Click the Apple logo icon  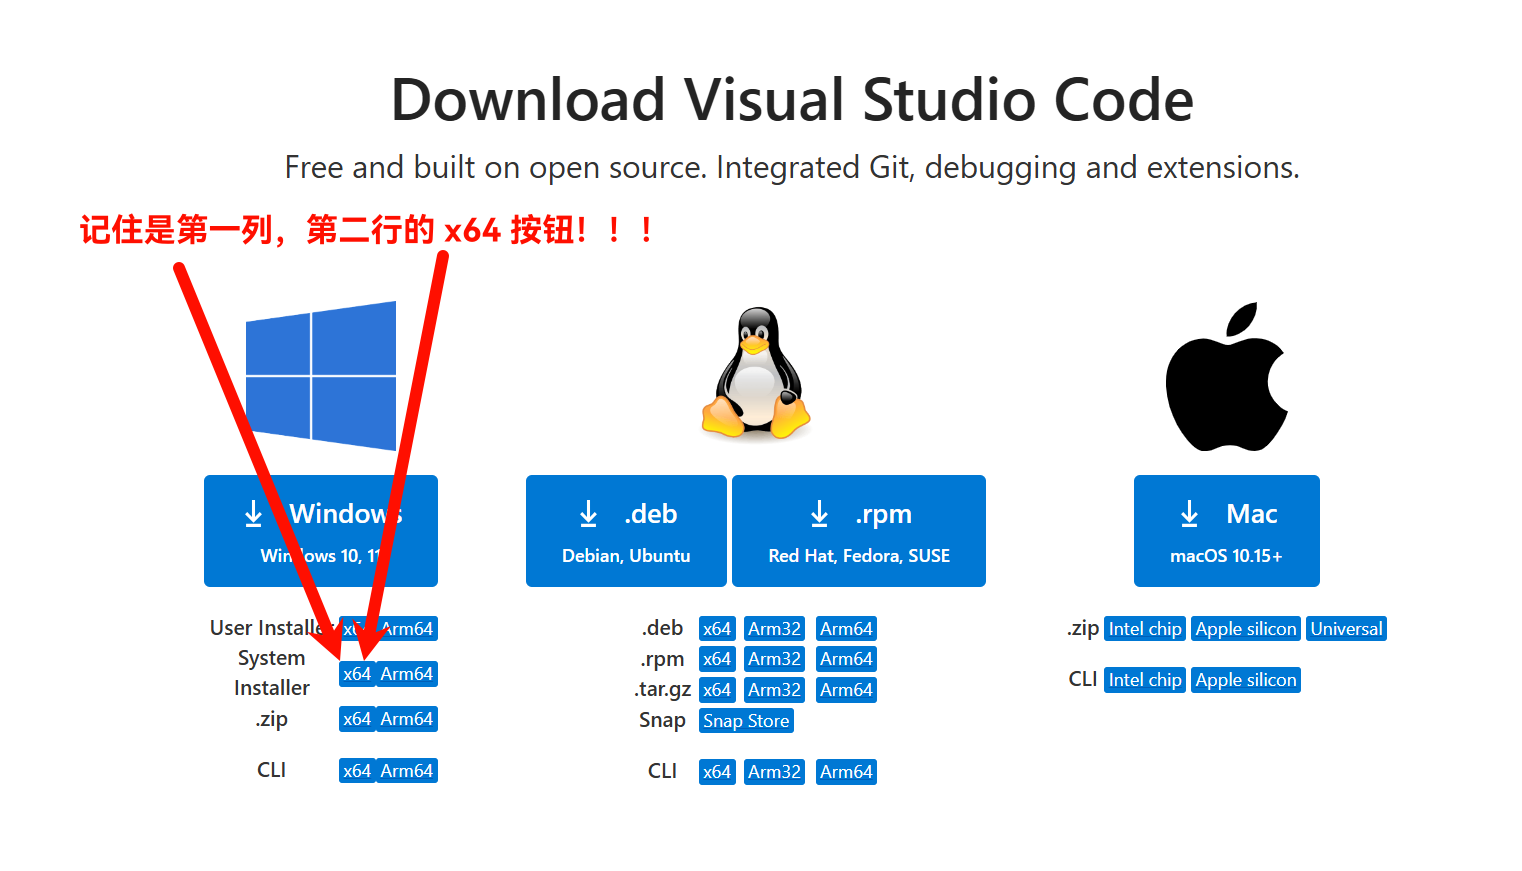[1227, 377]
